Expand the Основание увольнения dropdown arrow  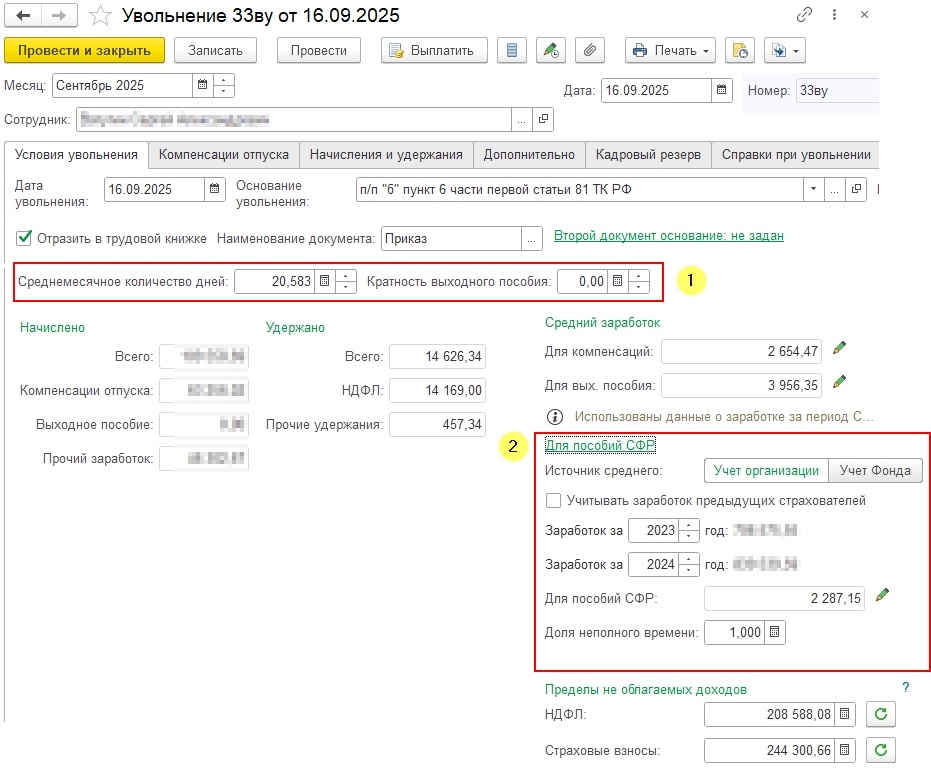pos(813,189)
